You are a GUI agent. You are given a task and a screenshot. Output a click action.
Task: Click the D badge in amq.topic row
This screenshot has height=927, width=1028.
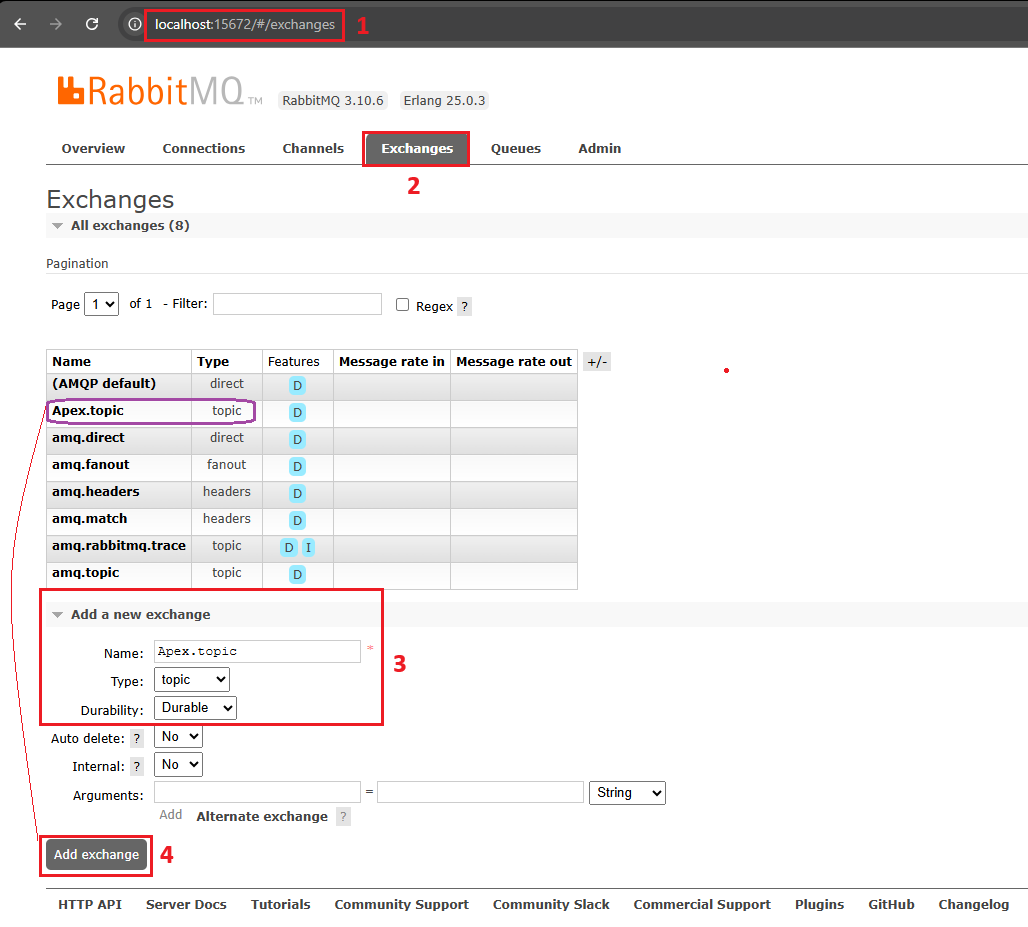pyautogui.click(x=297, y=574)
